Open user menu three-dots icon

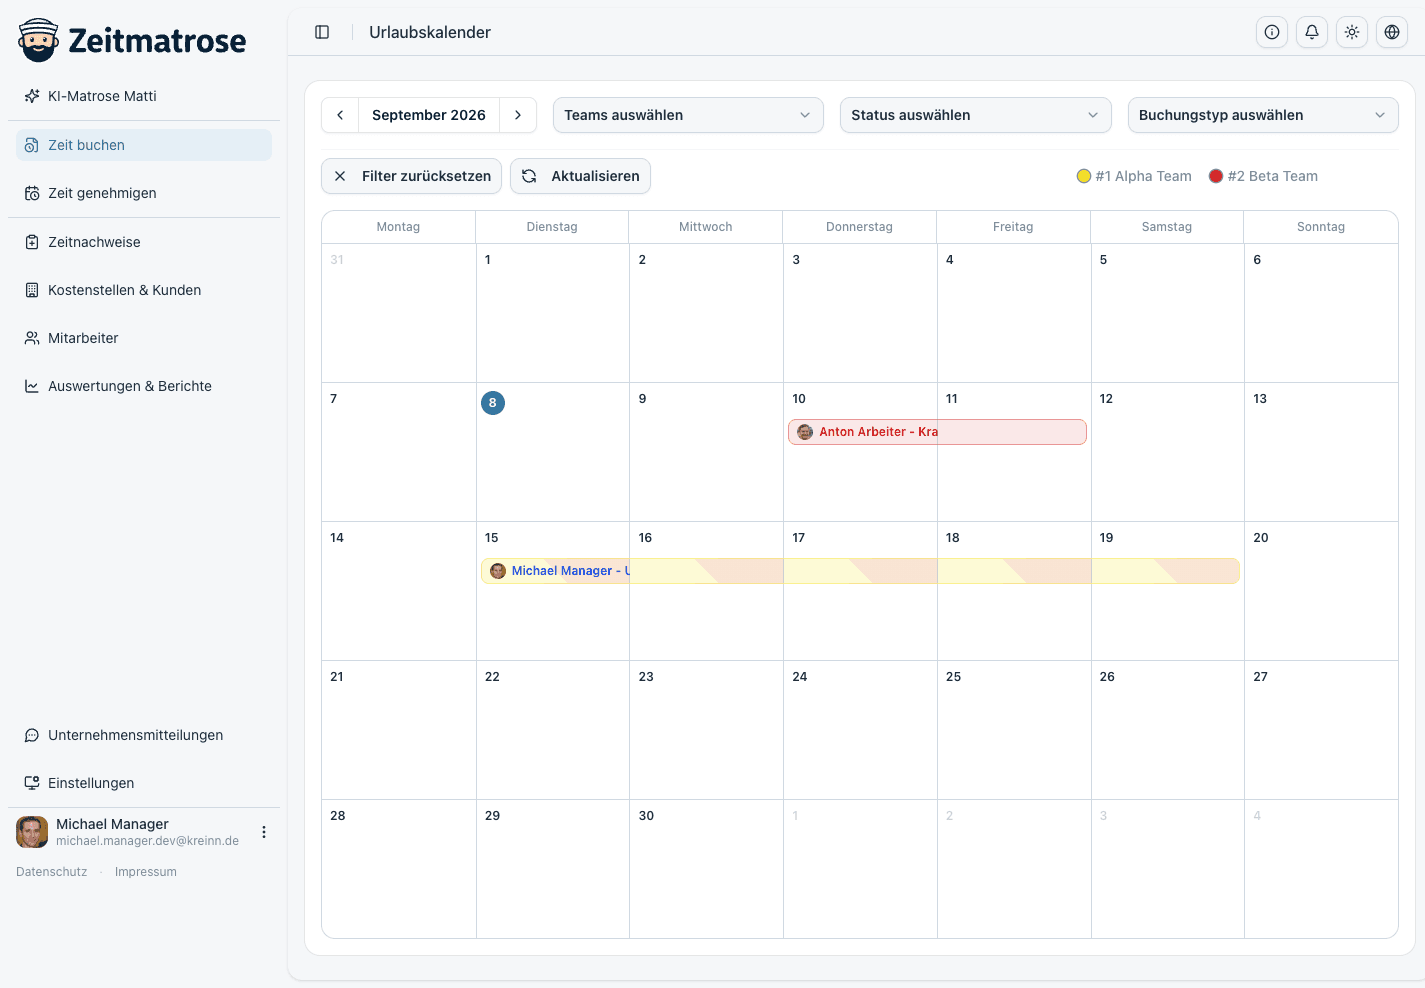click(x=264, y=832)
